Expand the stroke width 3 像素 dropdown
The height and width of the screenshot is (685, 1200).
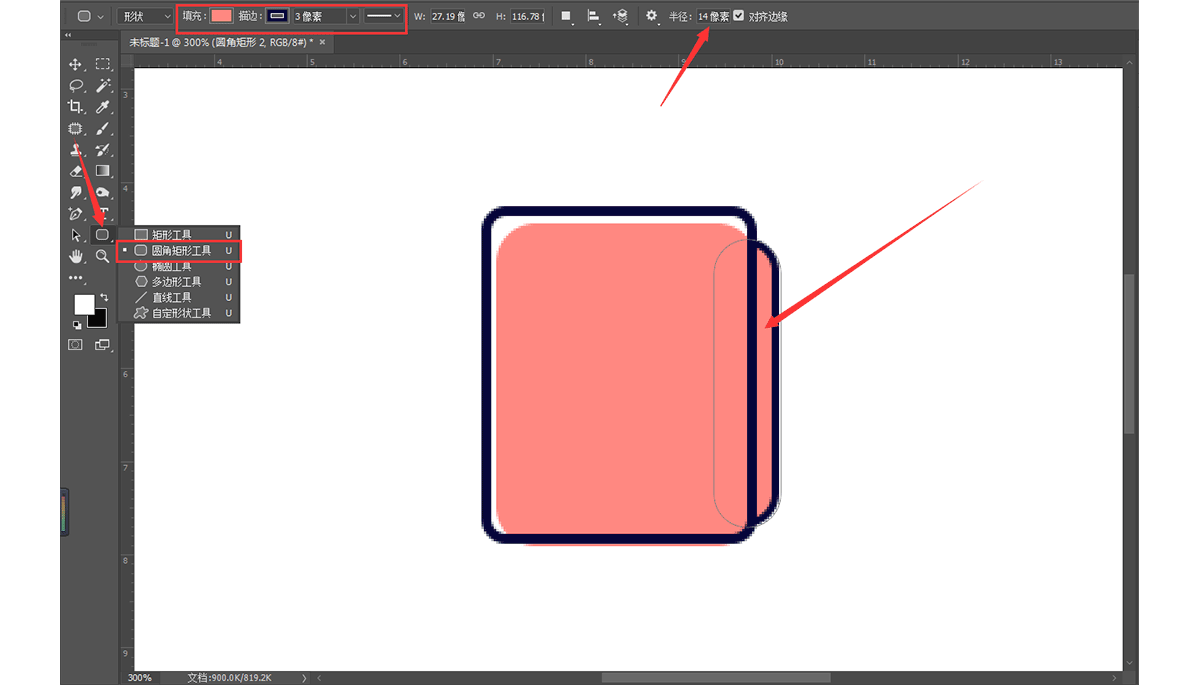click(x=352, y=16)
